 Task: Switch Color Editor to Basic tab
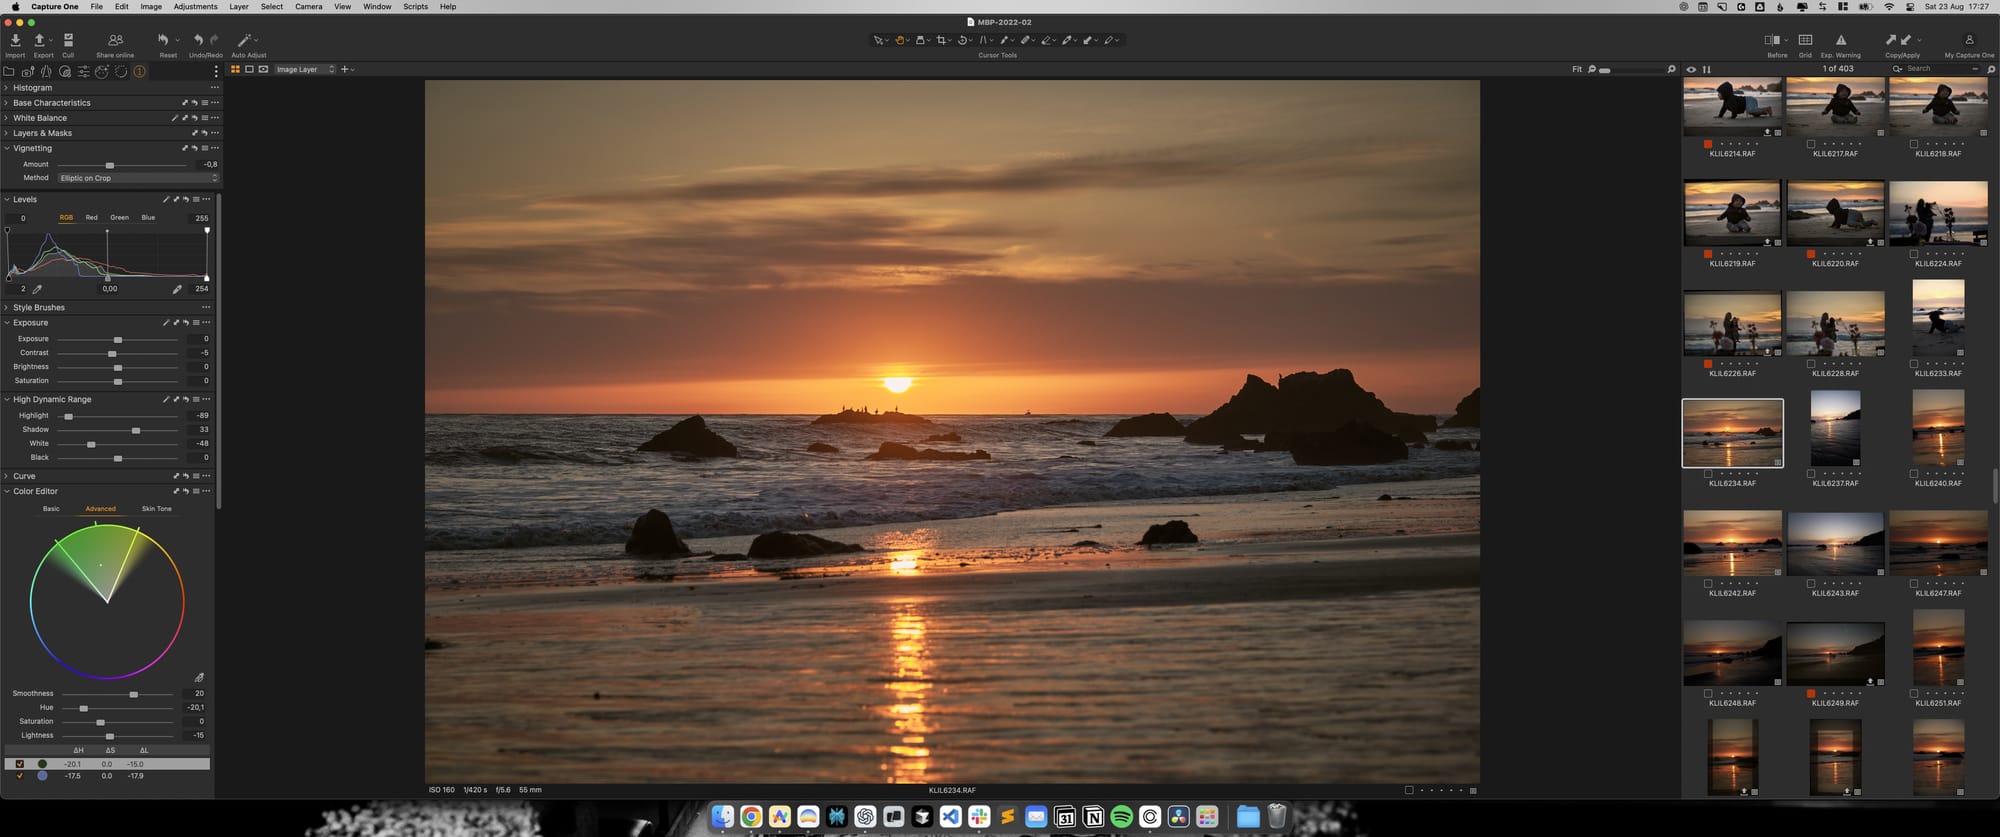(51, 509)
